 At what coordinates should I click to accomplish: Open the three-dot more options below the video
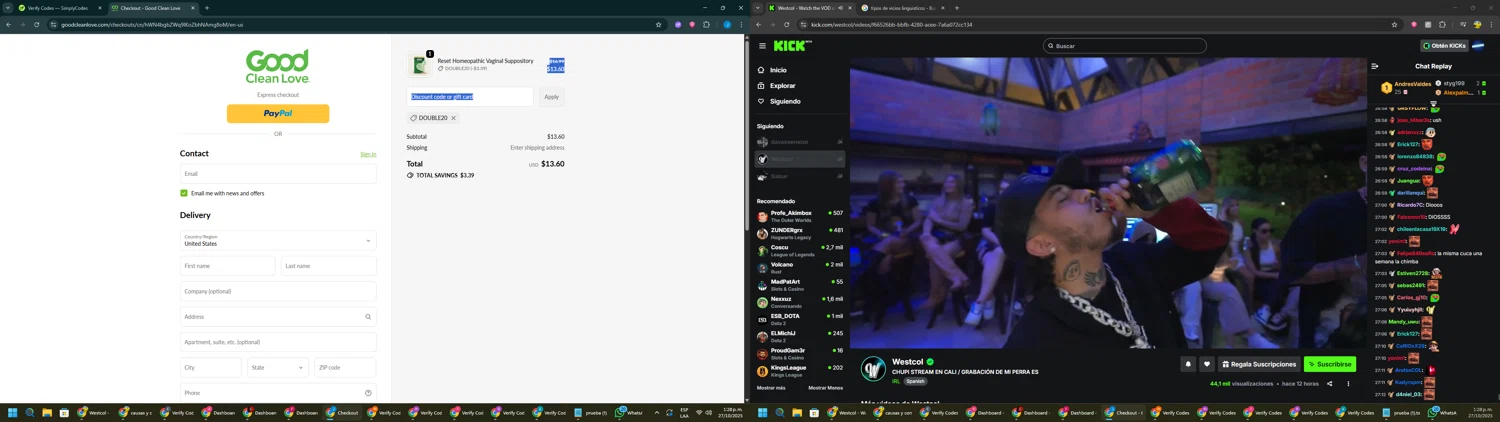click(x=1348, y=384)
